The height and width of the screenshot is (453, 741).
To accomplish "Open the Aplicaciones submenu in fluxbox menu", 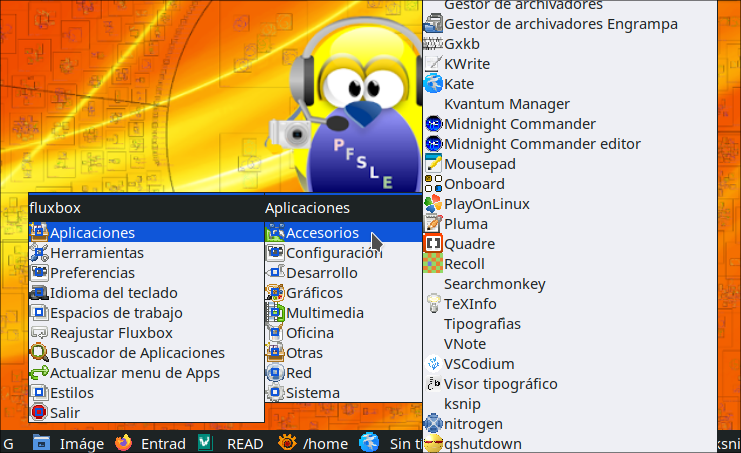I will pos(146,232).
